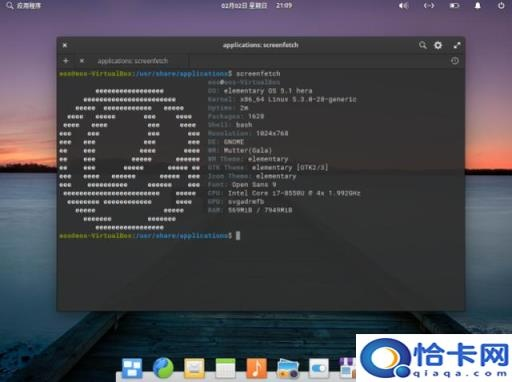Click the GPU 'svgadrmfb' text

(x=246, y=202)
